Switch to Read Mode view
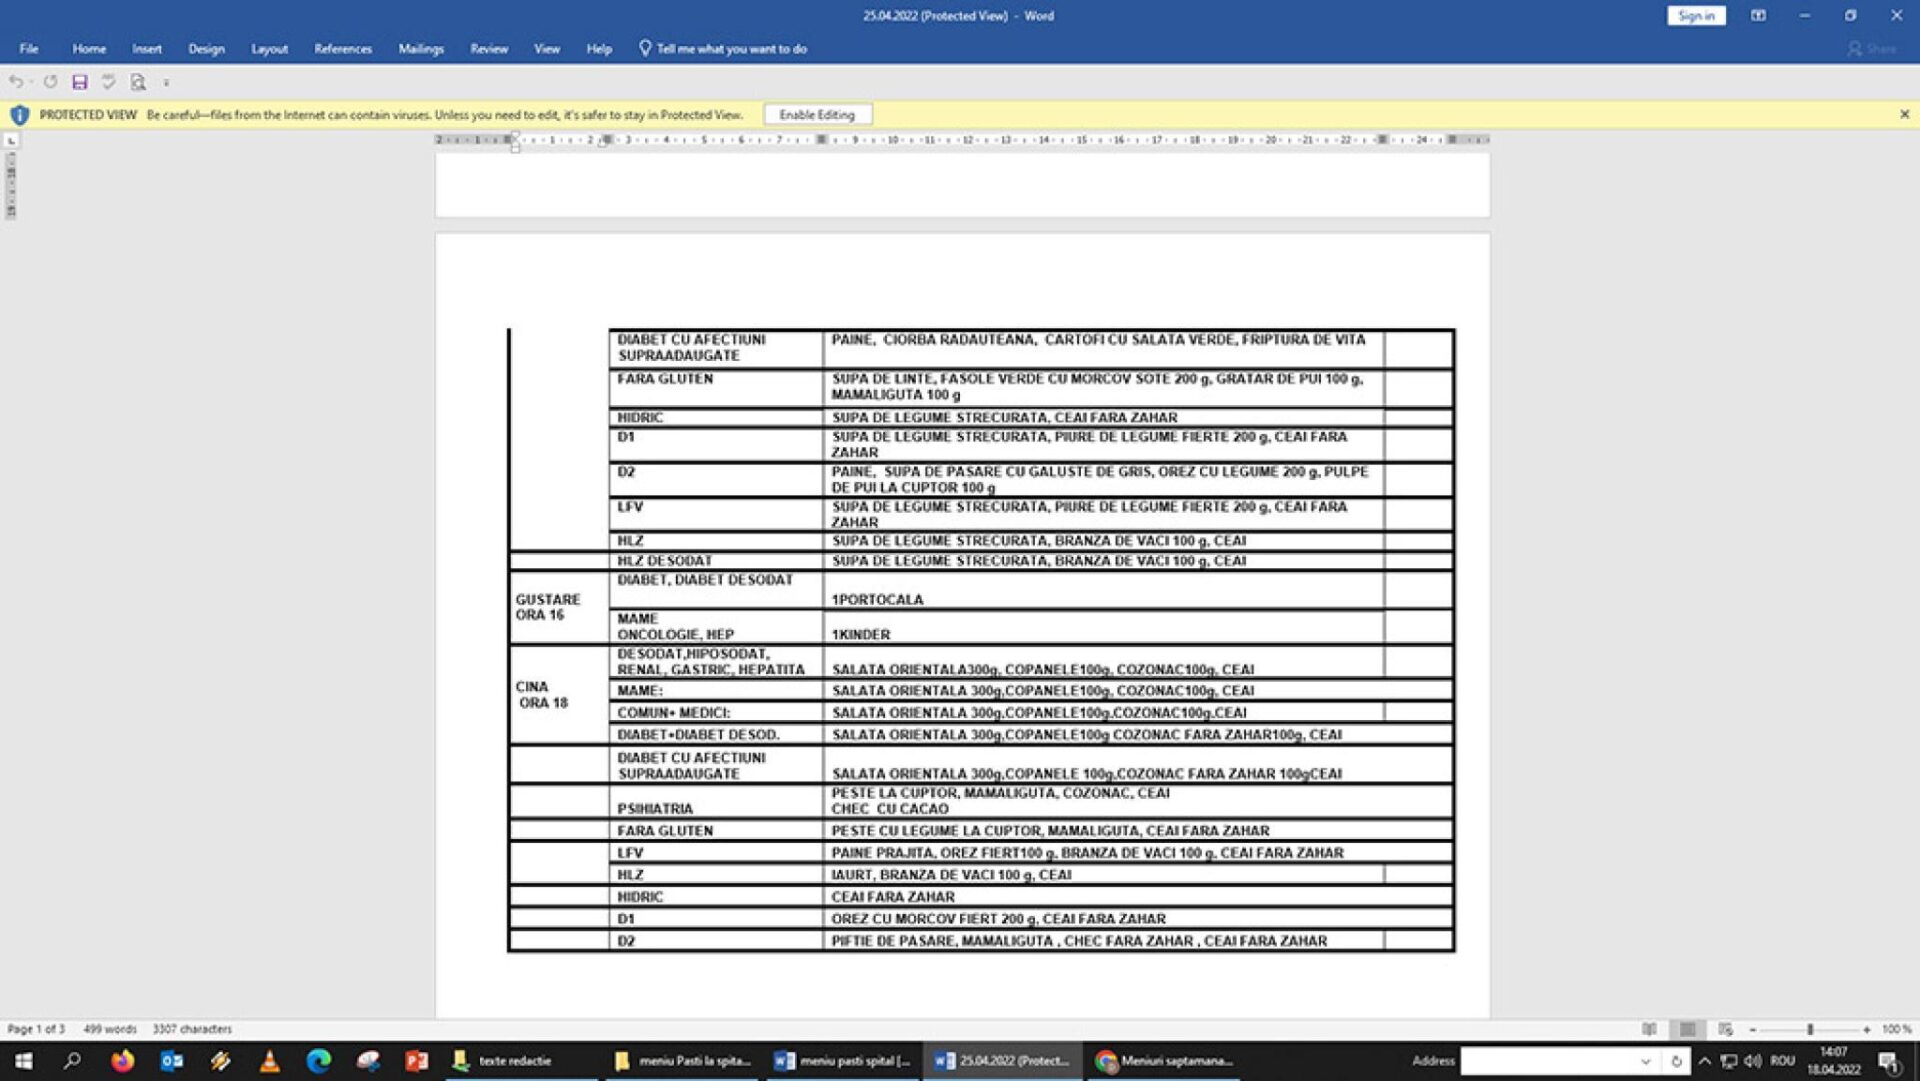Image resolution: width=1920 pixels, height=1081 pixels. pyautogui.click(x=1649, y=1029)
